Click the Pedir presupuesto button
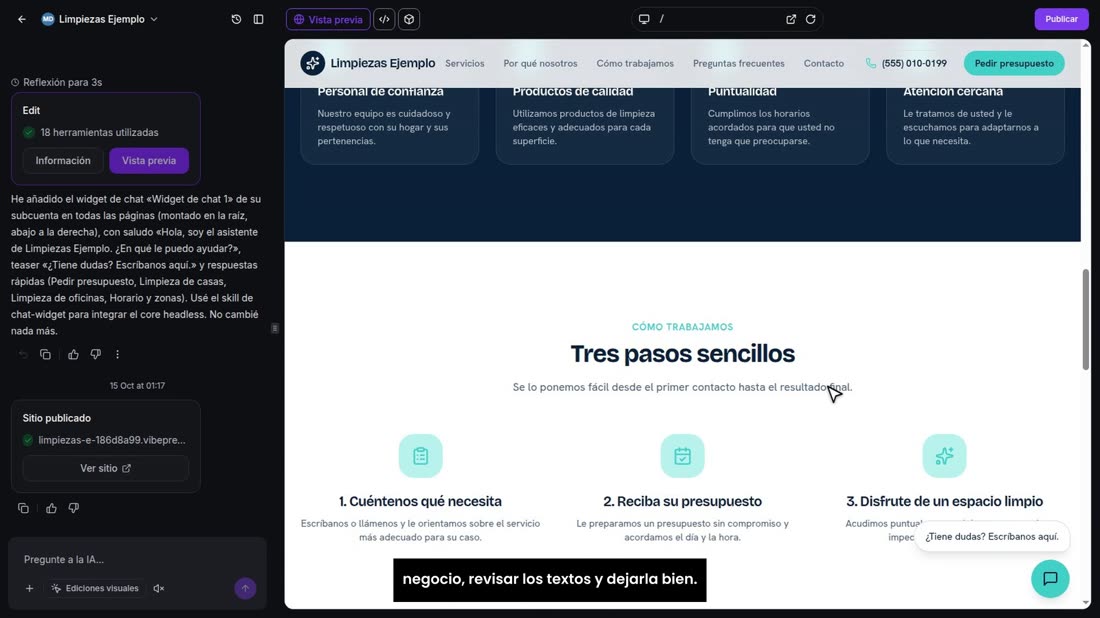Image resolution: width=1100 pixels, height=618 pixels. click(x=1014, y=63)
